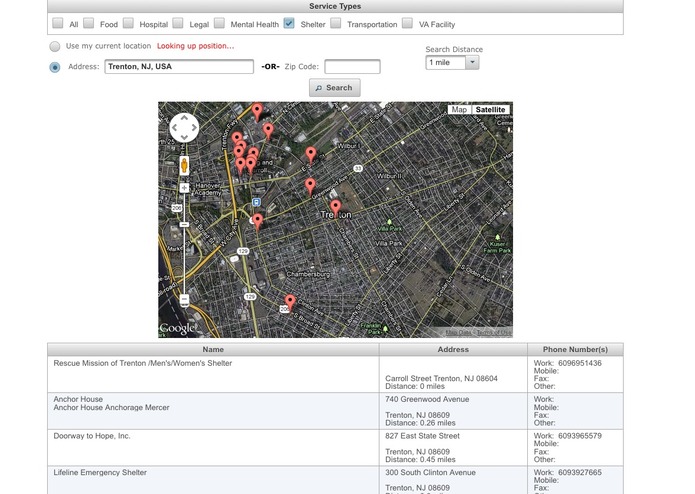Switch map to Map view
The height and width of the screenshot is (494, 695).
click(x=459, y=109)
